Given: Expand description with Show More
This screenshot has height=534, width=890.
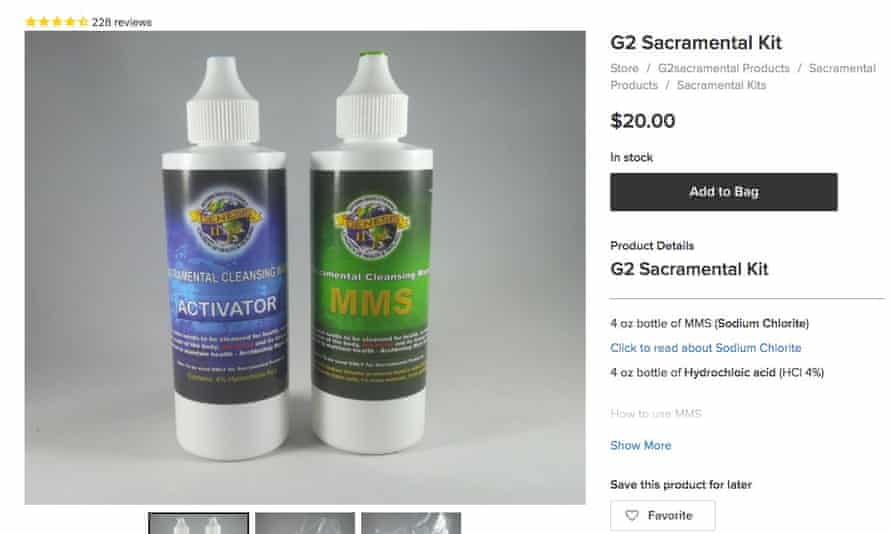Looking at the screenshot, I should point(640,445).
